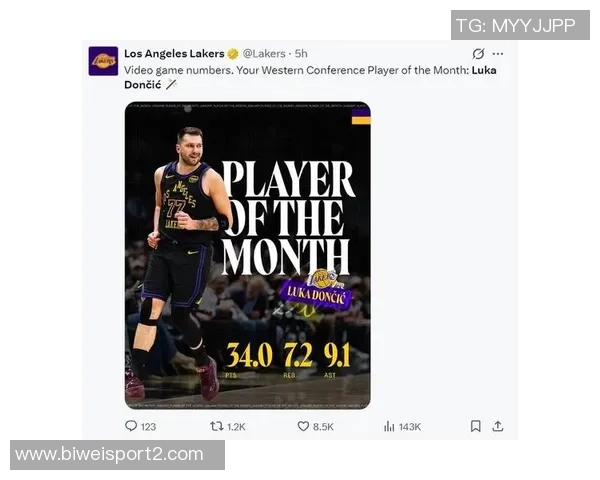Click the 8.5K likes count
Viewport: 600px width, 480px height.
(x=323, y=427)
